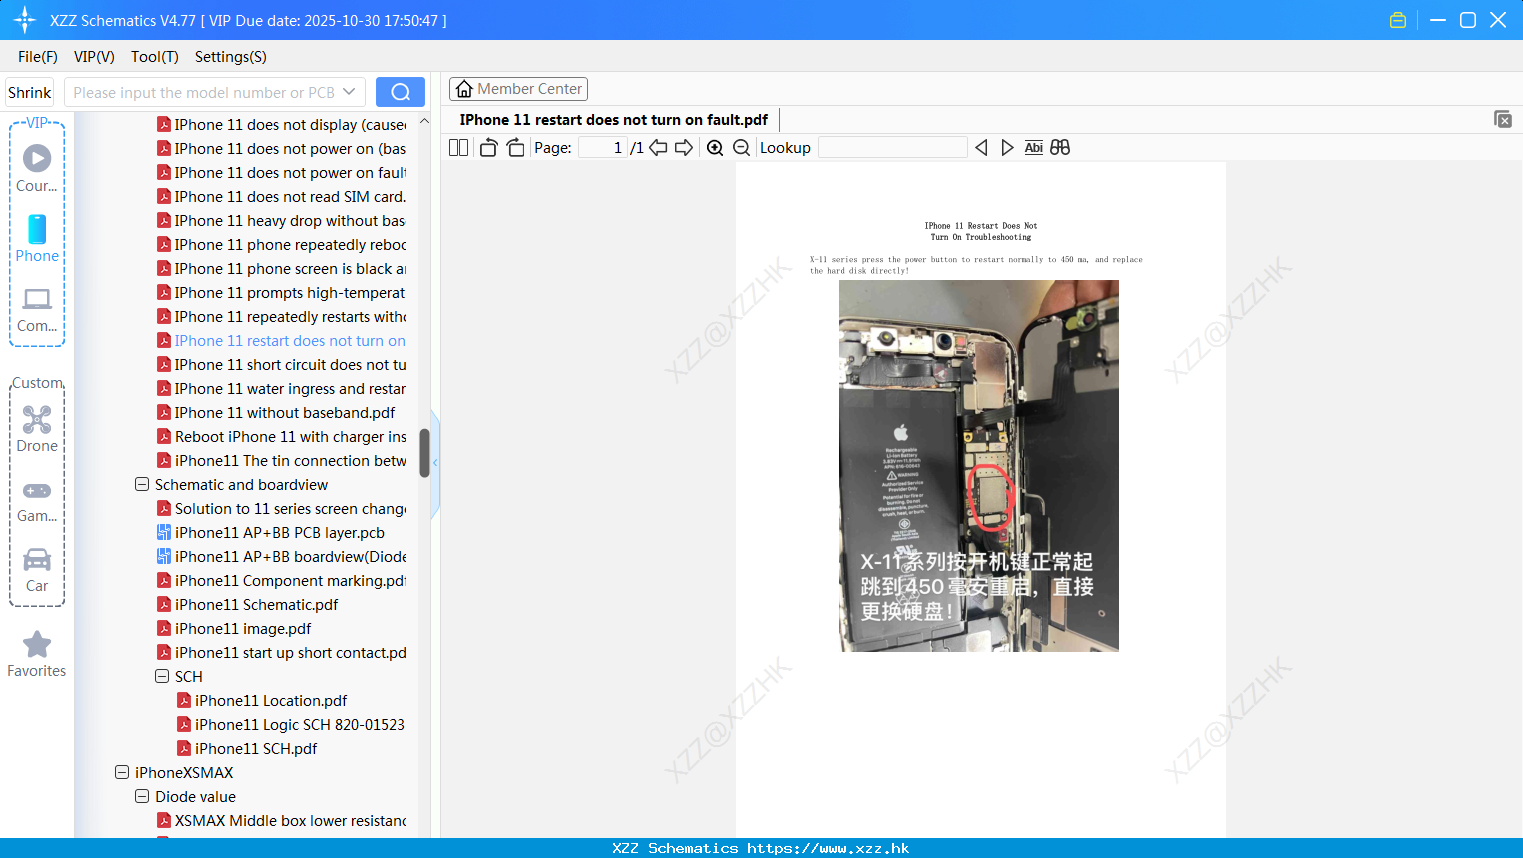This screenshot has width=1523, height=858.
Task: Collapse the left tree panel handle
Action: [435, 463]
